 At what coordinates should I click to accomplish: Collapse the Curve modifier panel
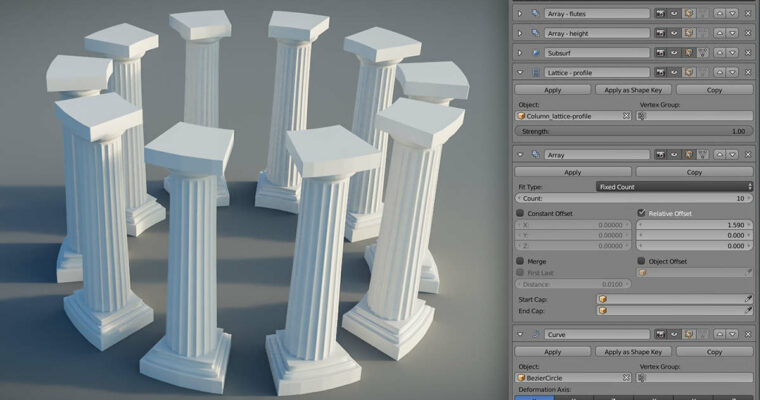tap(520, 334)
